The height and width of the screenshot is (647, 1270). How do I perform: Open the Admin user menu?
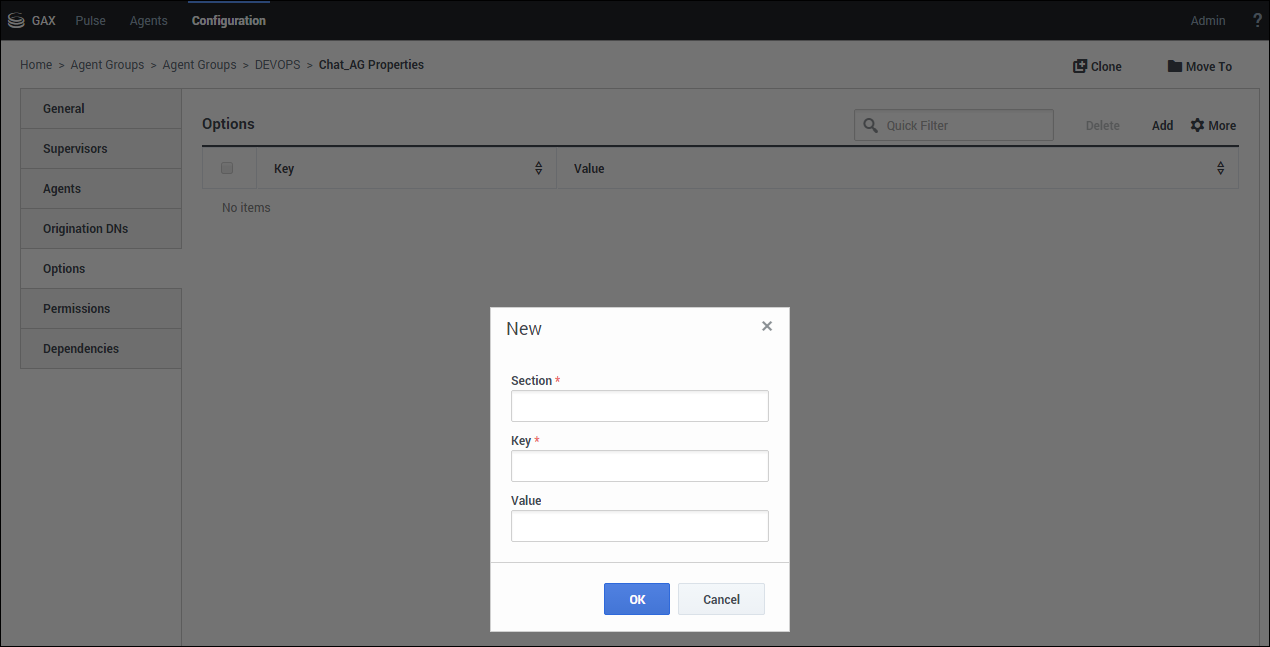[x=1207, y=21]
